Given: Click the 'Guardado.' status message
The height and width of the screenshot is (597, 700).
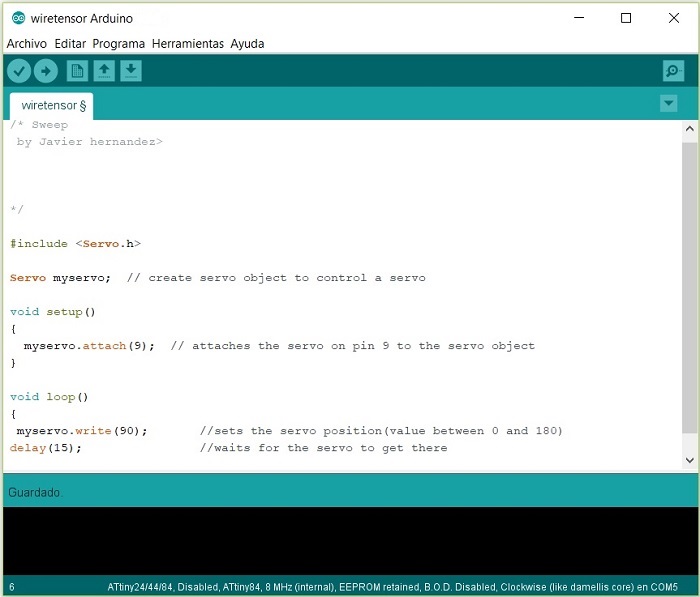Looking at the screenshot, I should 35,492.
